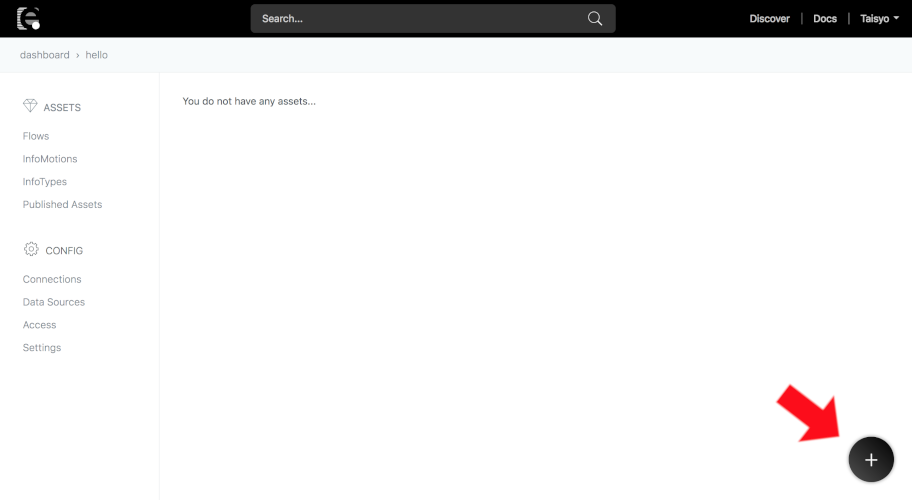Go to dashboard breadcrumb link
The width and height of the screenshot is (912, 500).
tap(45, 55)
